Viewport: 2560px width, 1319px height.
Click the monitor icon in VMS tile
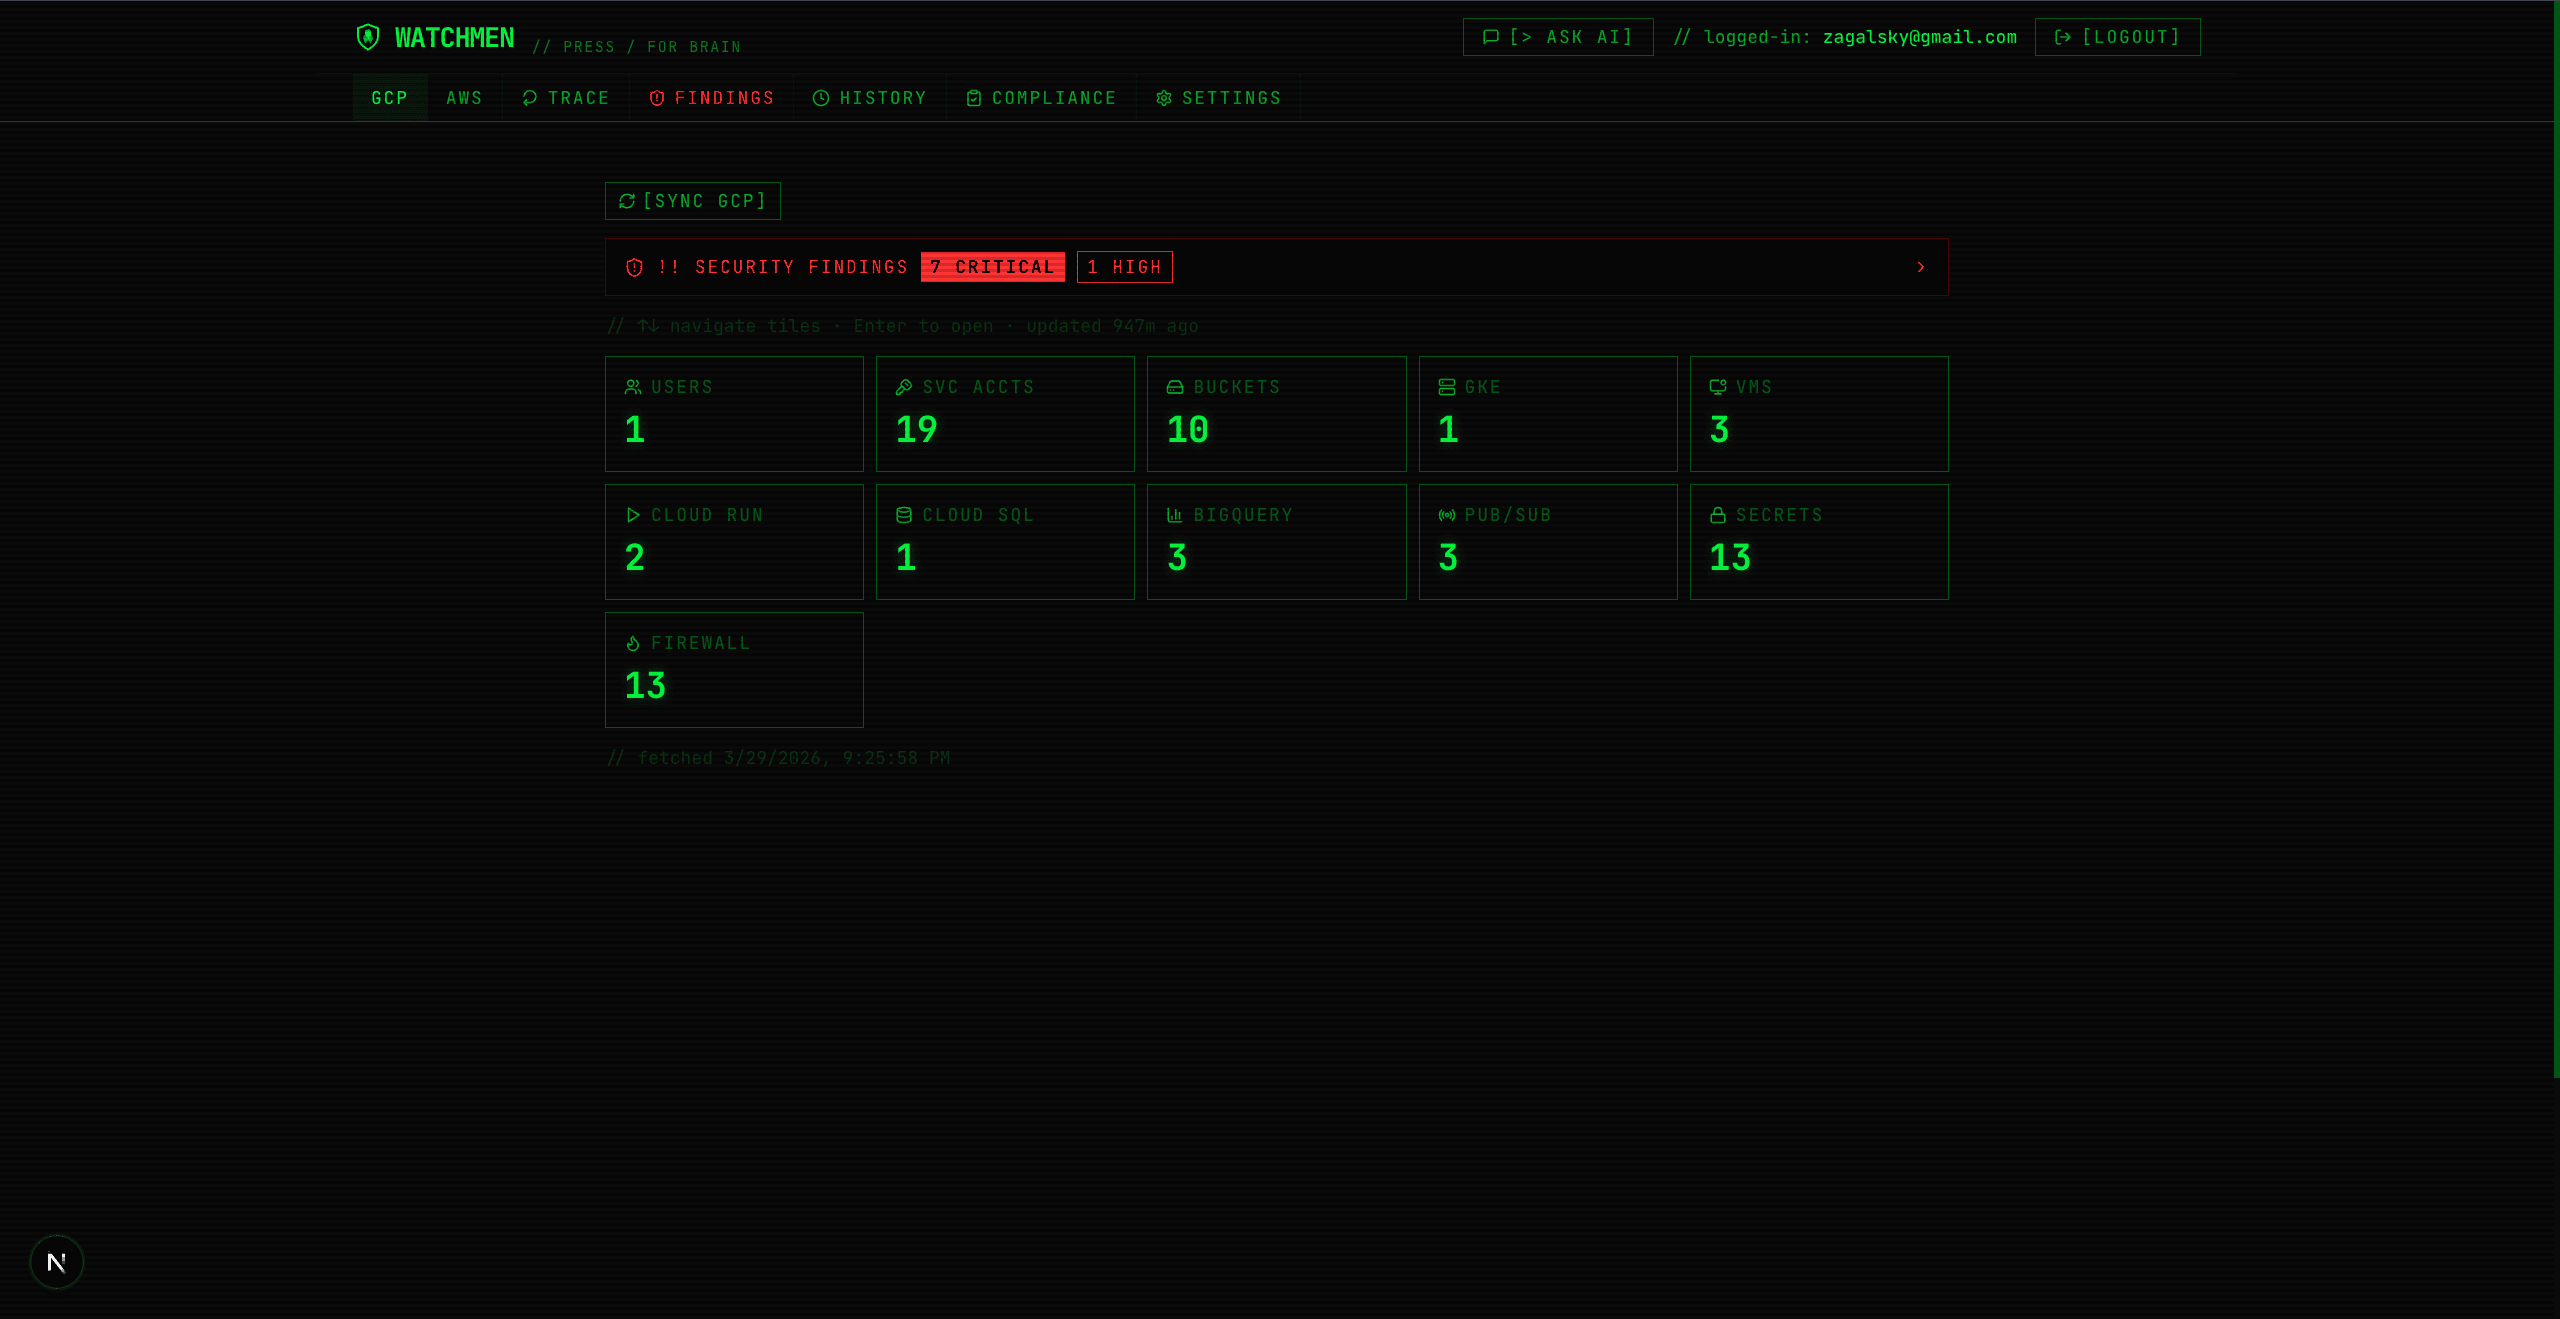pos(1718,387)
